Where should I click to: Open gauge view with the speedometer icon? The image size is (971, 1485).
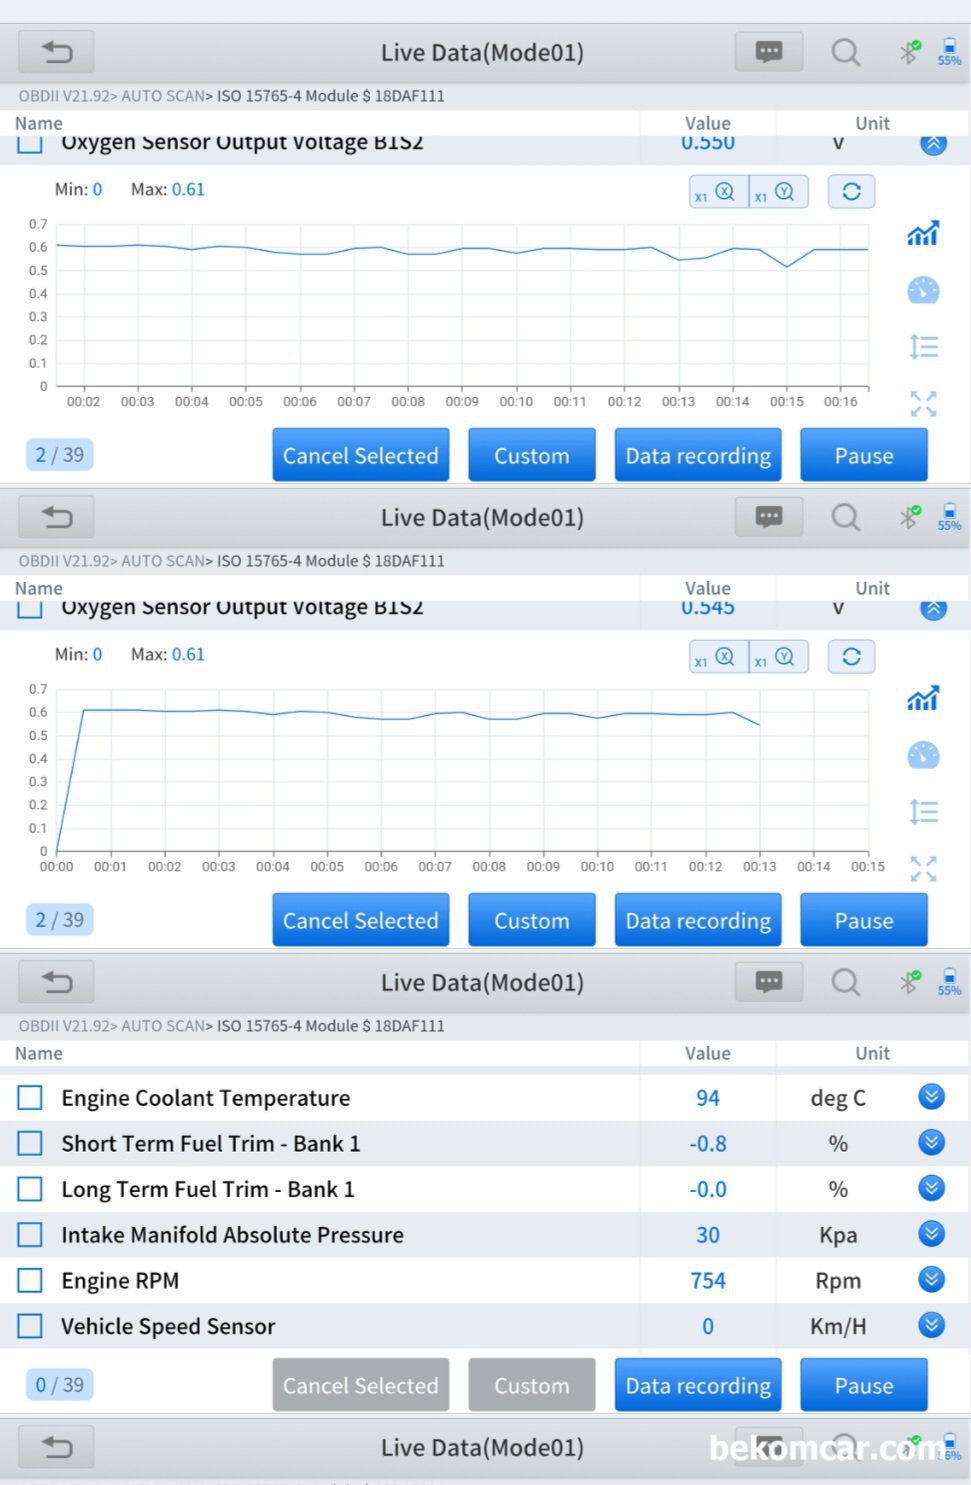coord(922,290)
